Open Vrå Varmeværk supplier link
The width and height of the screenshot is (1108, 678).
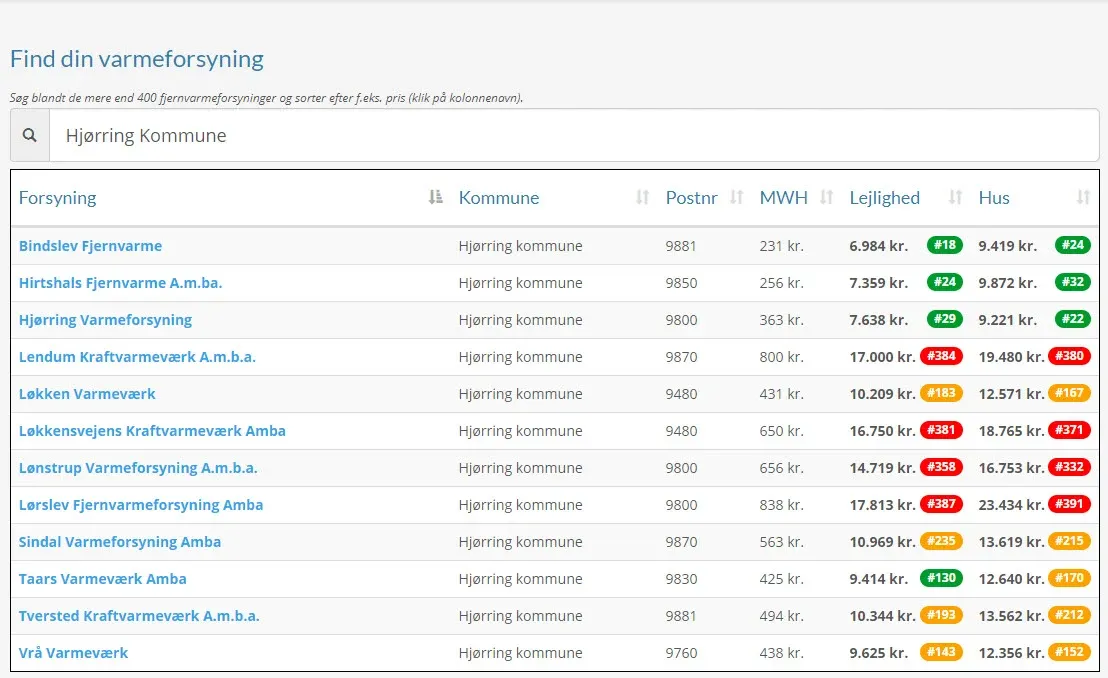pos(73,653)
